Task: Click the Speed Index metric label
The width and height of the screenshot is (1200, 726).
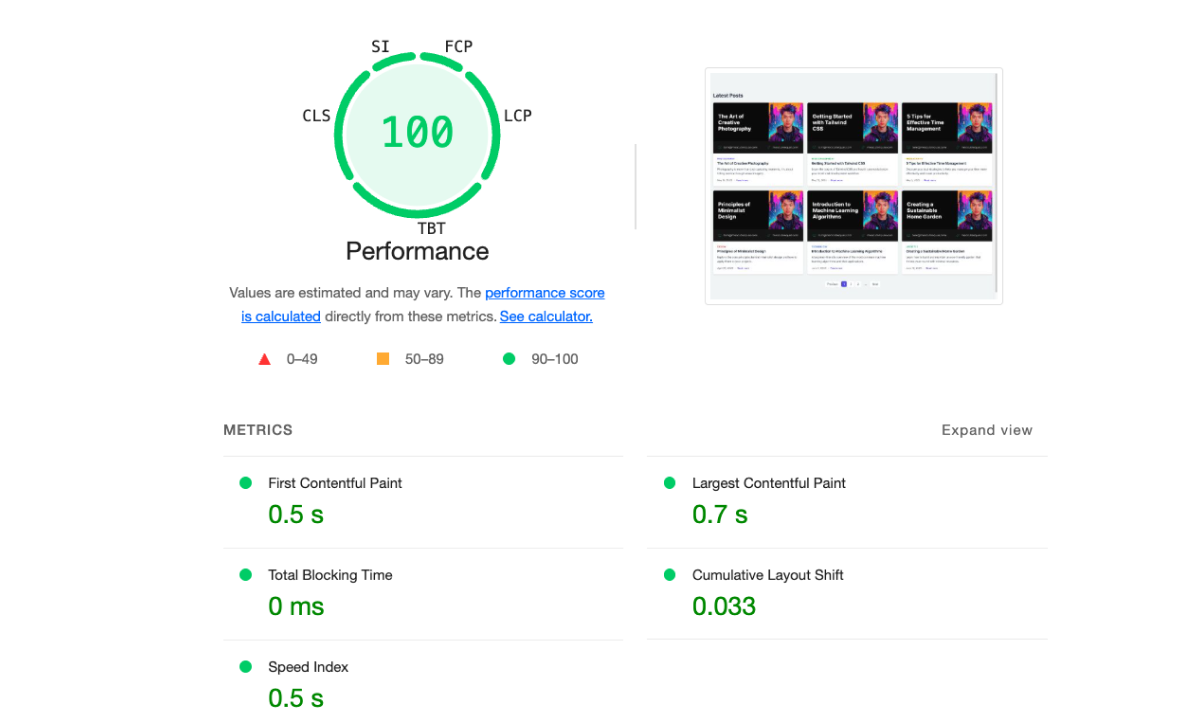Action: click(x=308, y=667)
